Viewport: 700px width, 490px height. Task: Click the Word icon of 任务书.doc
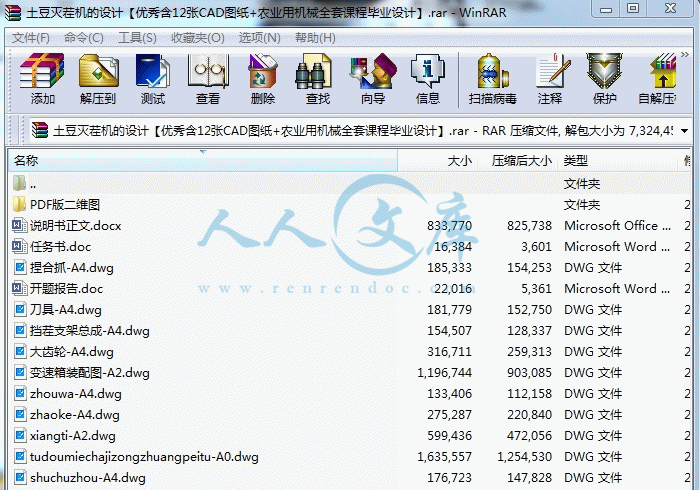click(x=19, y=246)
